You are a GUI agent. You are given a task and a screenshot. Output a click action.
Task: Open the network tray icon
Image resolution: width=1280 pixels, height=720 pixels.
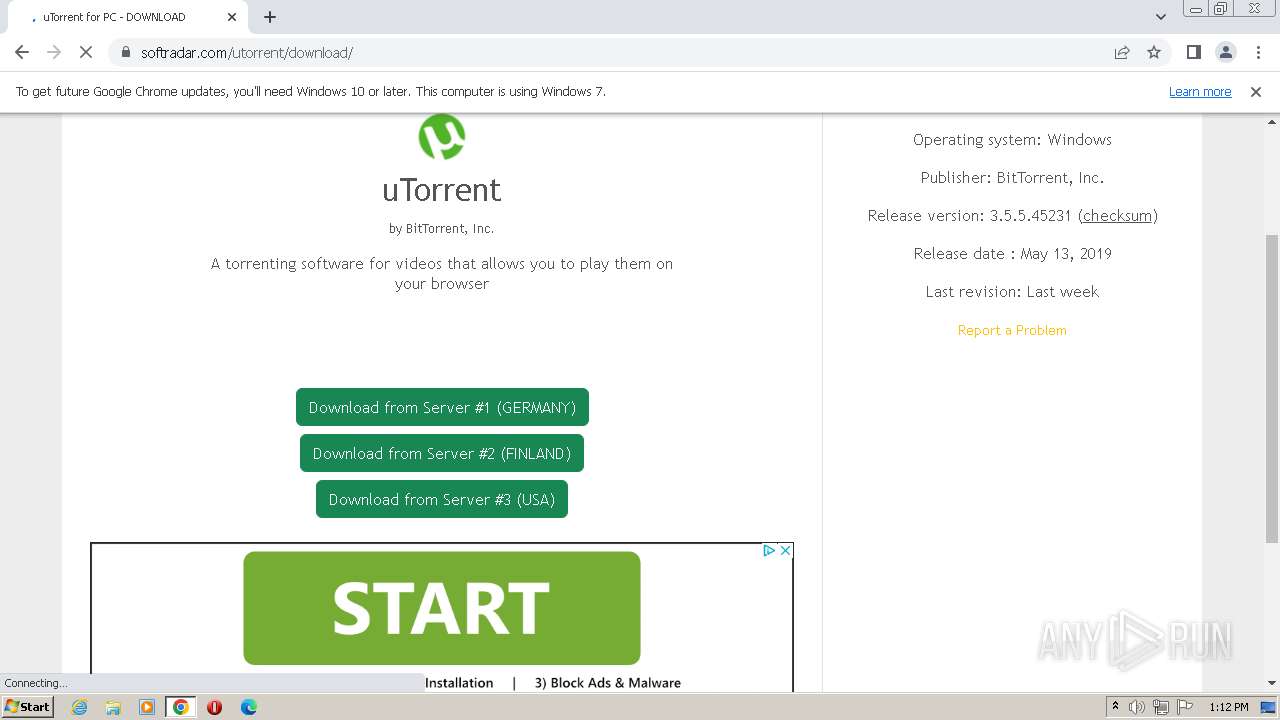1161,707
